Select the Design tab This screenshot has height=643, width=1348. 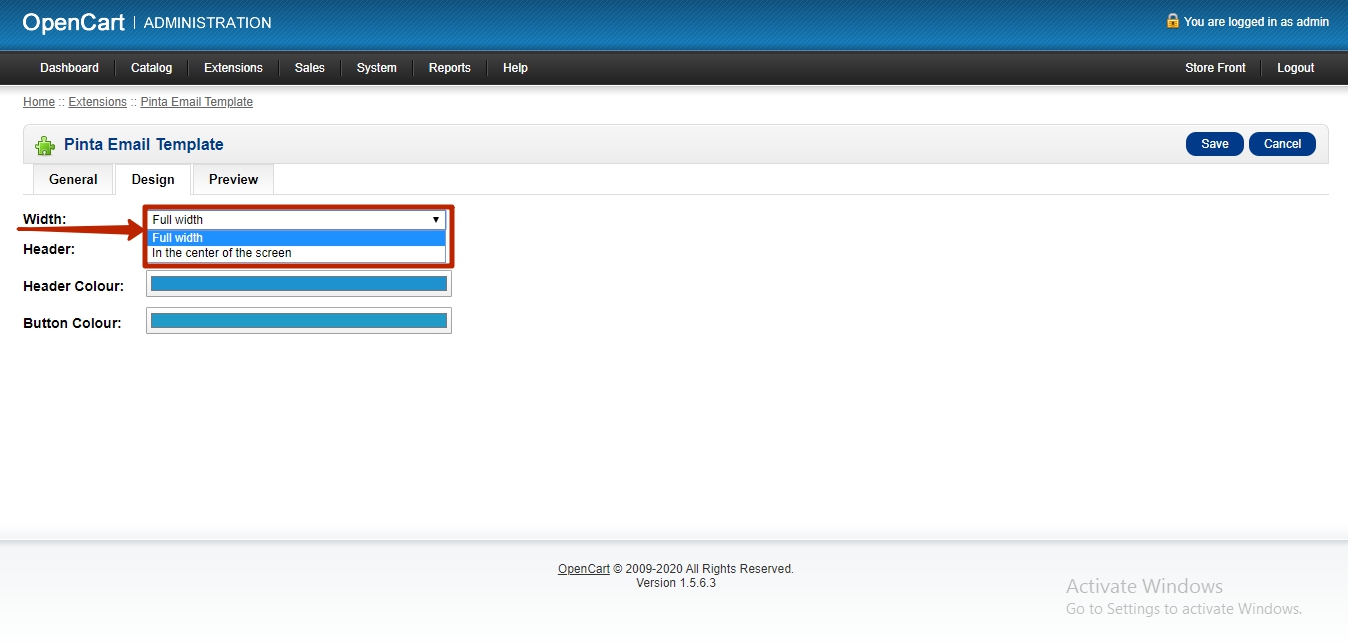153,180
